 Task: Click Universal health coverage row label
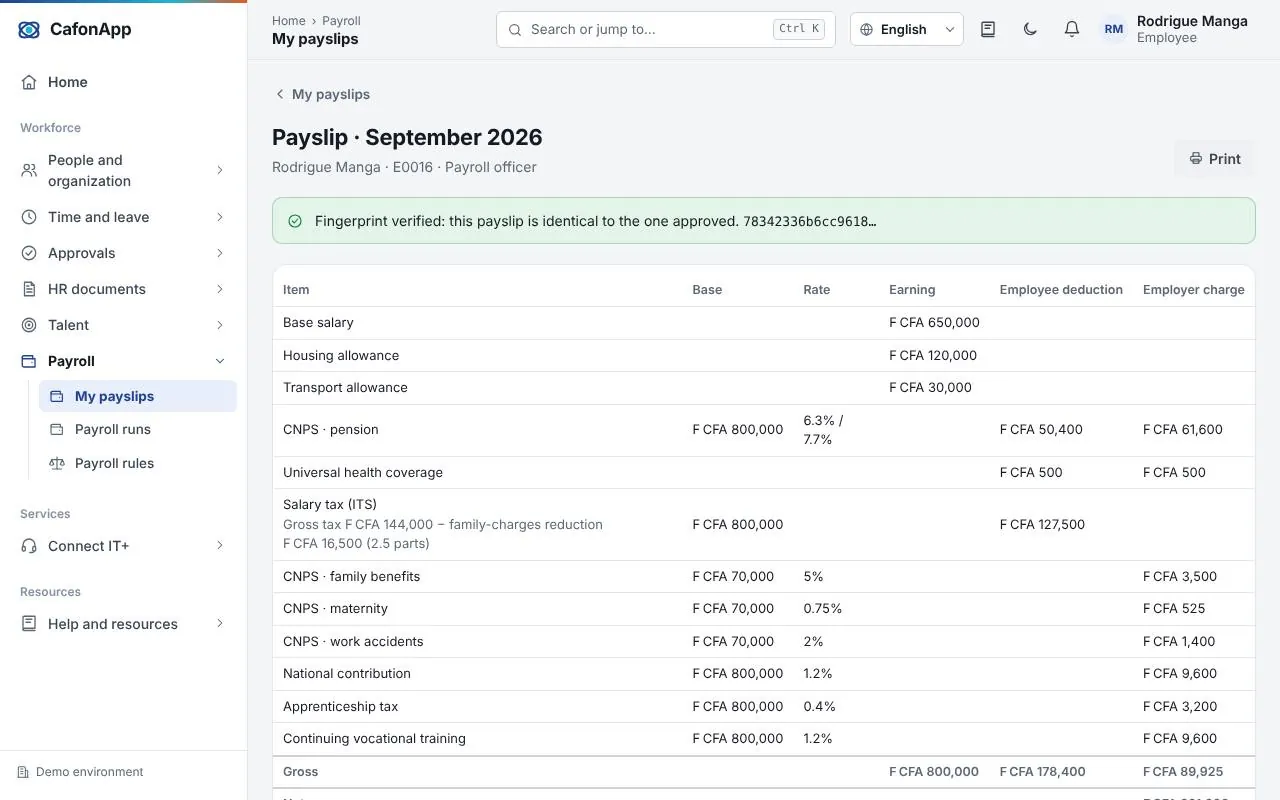363,472
